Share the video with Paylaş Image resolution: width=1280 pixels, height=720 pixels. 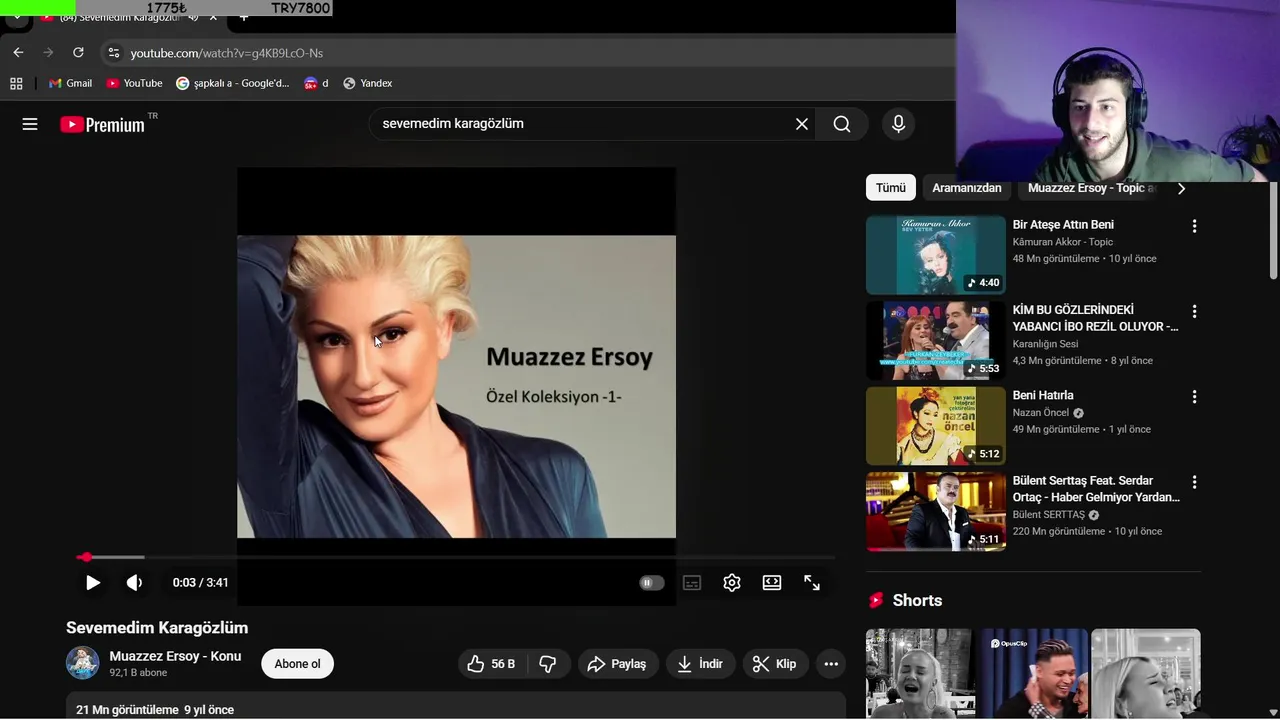617,664
